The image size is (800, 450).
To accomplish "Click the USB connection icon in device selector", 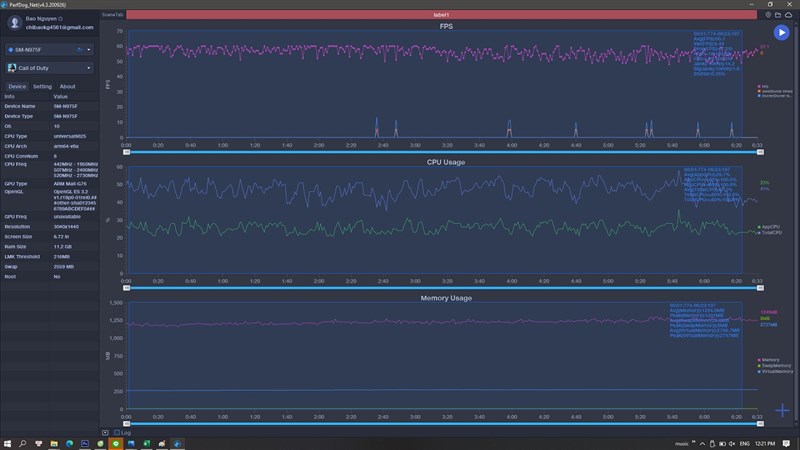I will click(80, 50).
